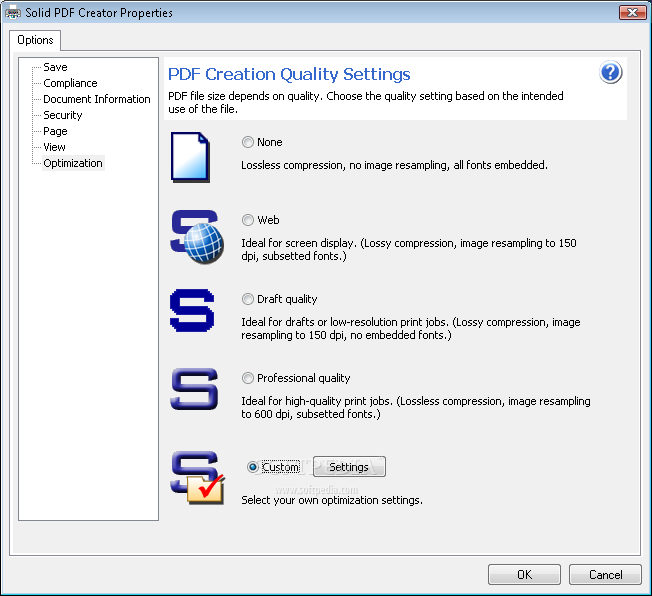652x596 pixels.
Task: Select the Web radio button
Action: click(248, 220)
